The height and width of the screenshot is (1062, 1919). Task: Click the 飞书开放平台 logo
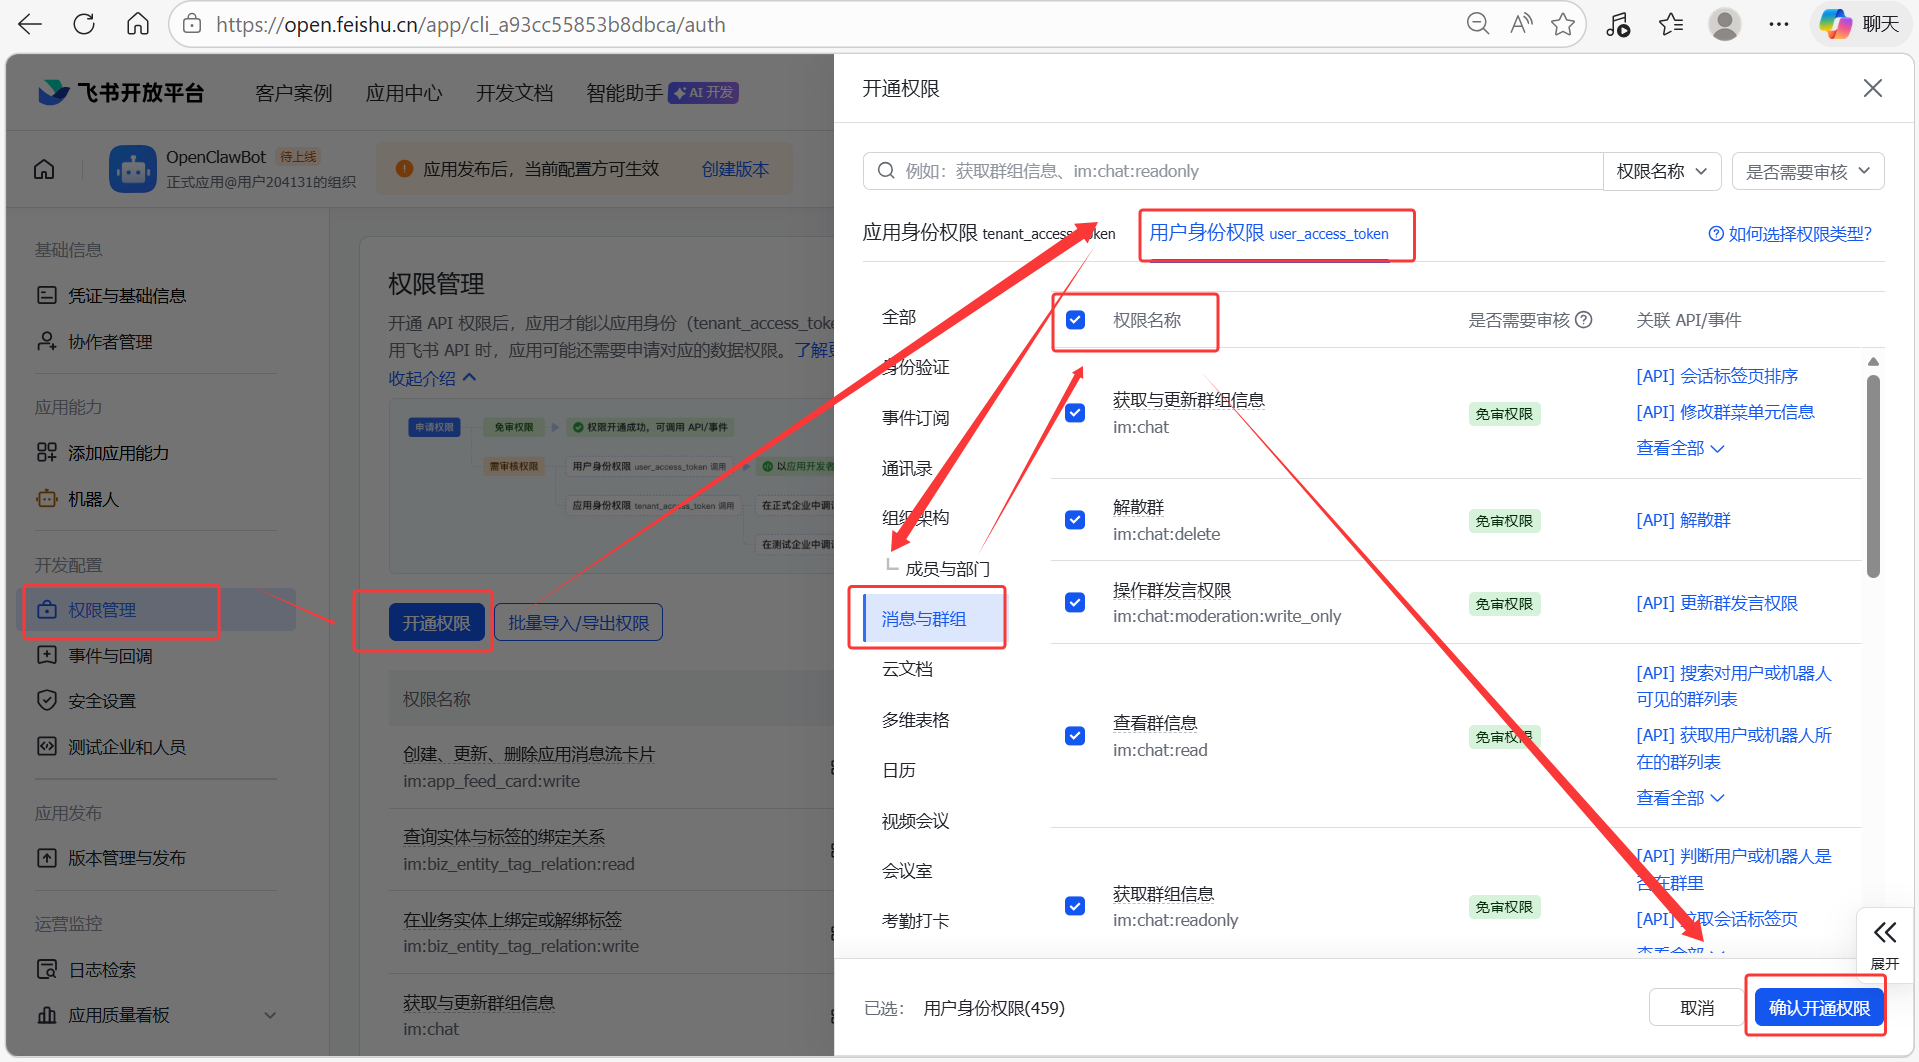click(121, 93)
